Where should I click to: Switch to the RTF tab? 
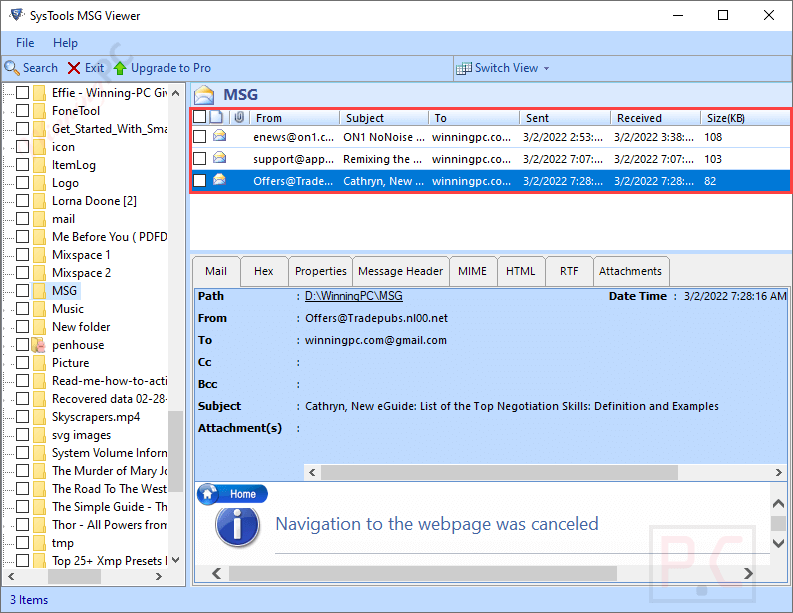pyautogui.click(x=569, y=272)
